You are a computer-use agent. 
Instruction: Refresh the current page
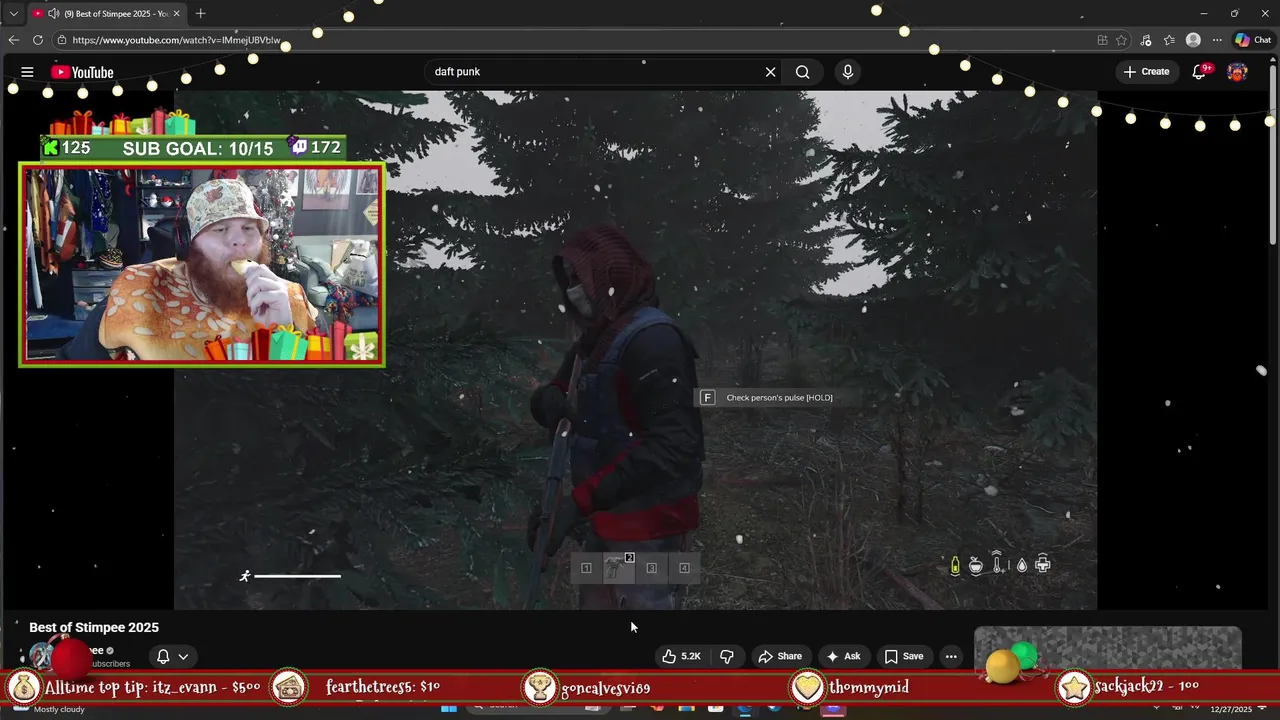click(38, 40)
